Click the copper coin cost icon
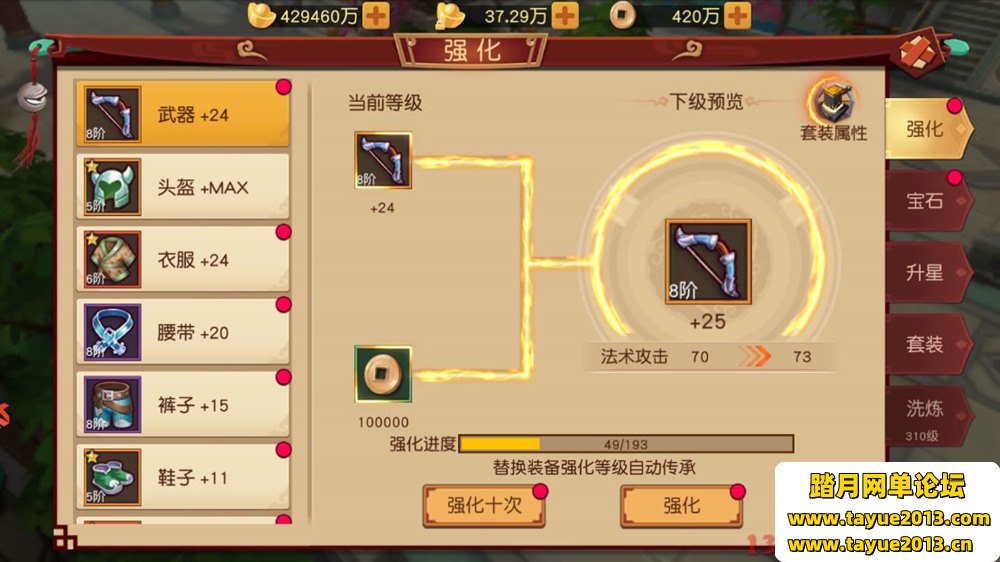The height and width of the screenshot is (562, 1000). coord(383,374)
